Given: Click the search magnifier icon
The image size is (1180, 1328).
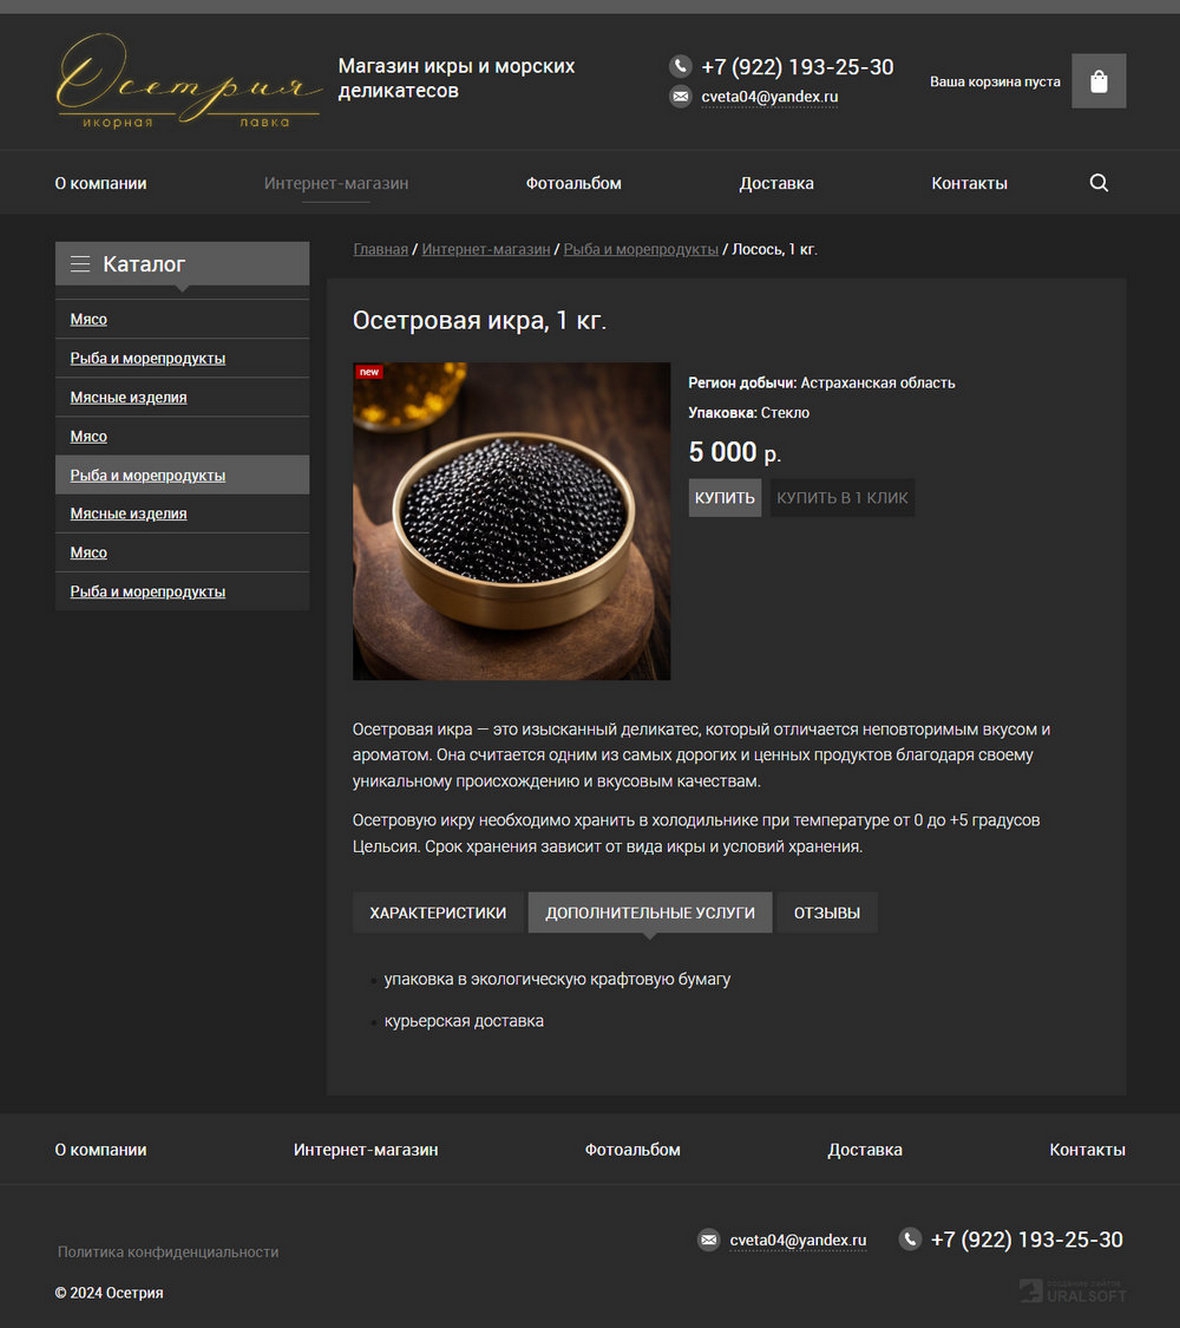Looking at the screenshot, I should point(1098,183).
